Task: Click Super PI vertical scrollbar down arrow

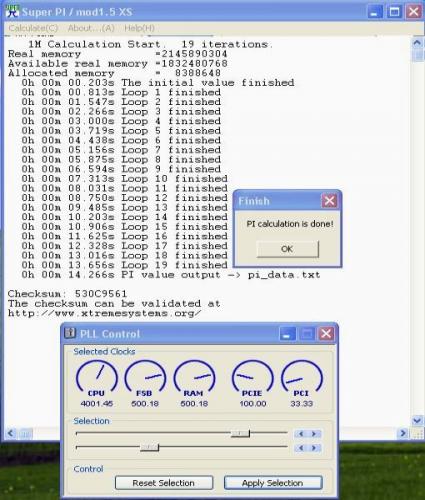Action: (417, 420)
